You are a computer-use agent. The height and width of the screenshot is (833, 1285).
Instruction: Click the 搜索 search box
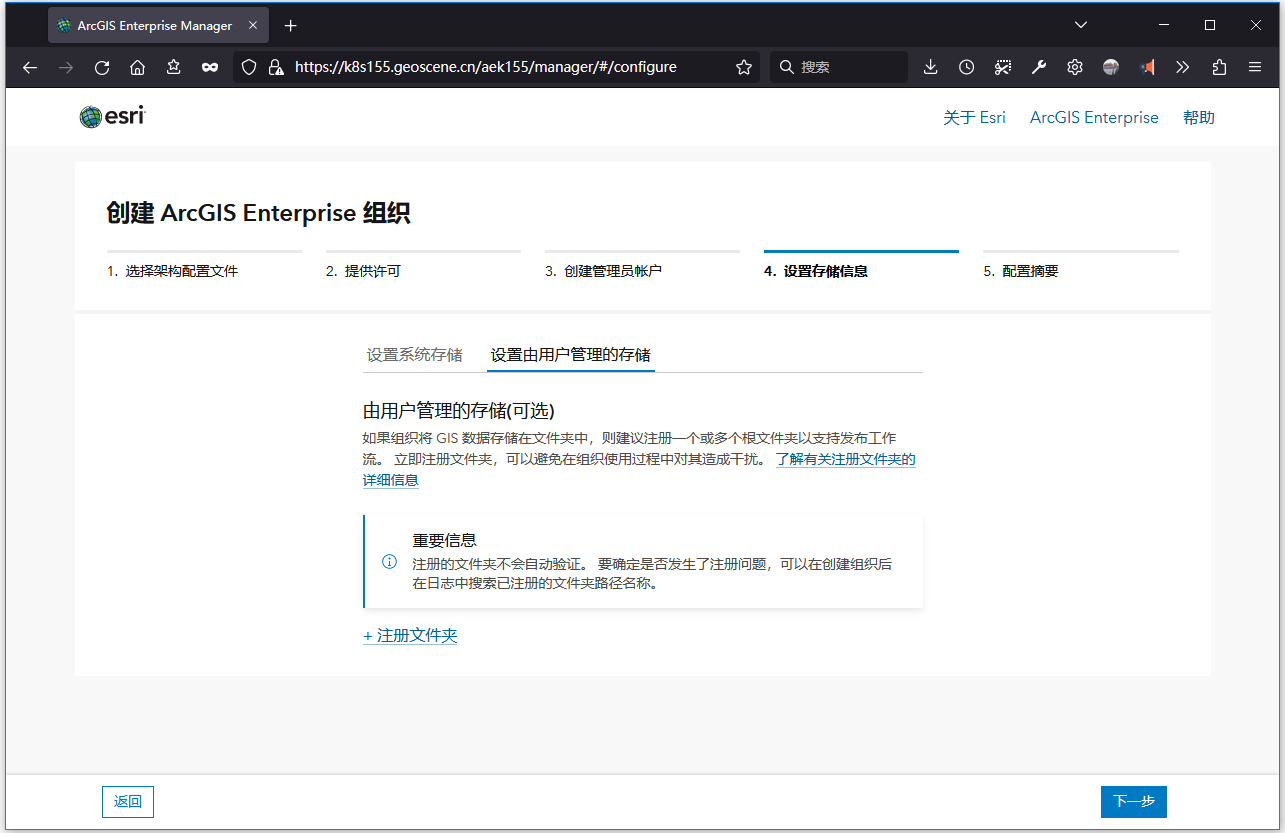840,67
